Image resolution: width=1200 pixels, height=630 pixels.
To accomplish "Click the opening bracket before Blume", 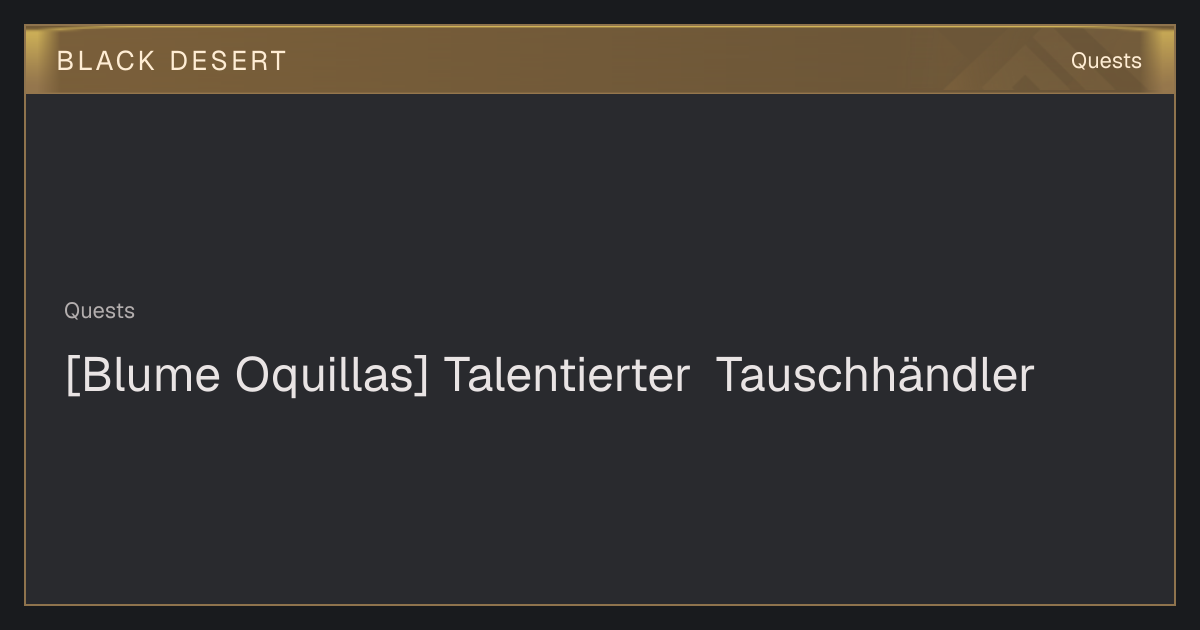I will [x=71, y=377].
